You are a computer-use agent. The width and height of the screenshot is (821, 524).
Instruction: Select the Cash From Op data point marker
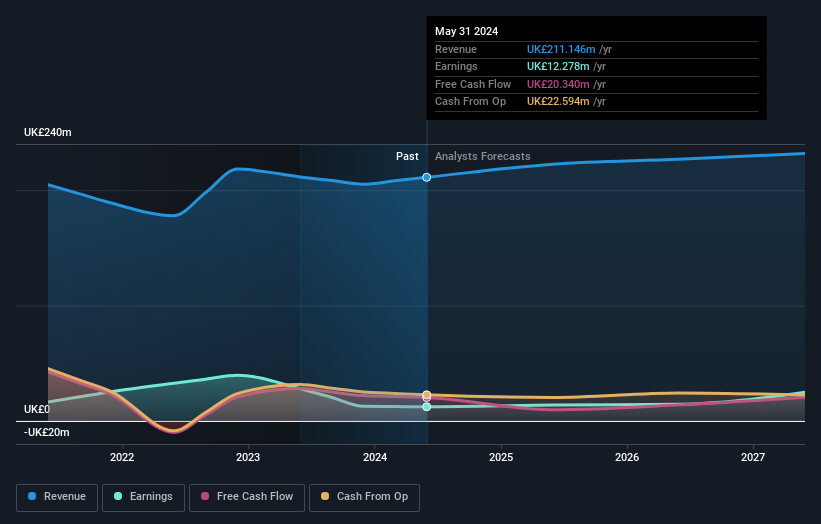(x=427, y=395)
